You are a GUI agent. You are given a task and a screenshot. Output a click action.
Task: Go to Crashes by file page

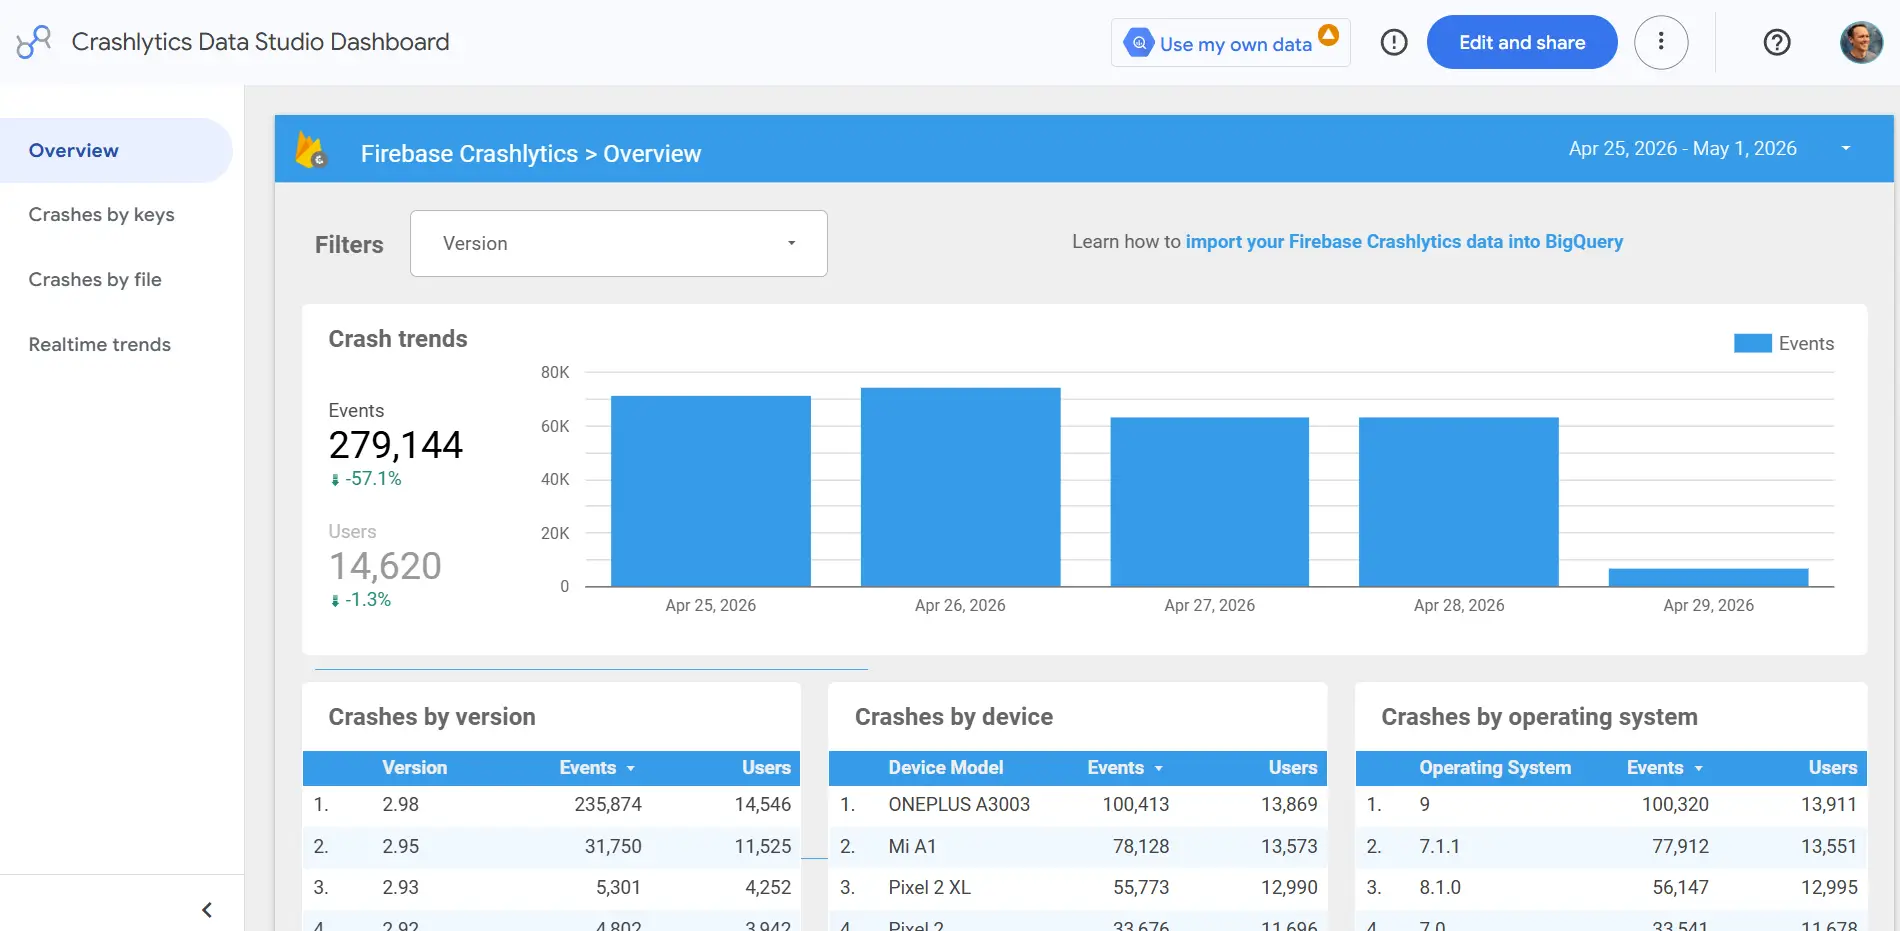click(x=95, y=280)
